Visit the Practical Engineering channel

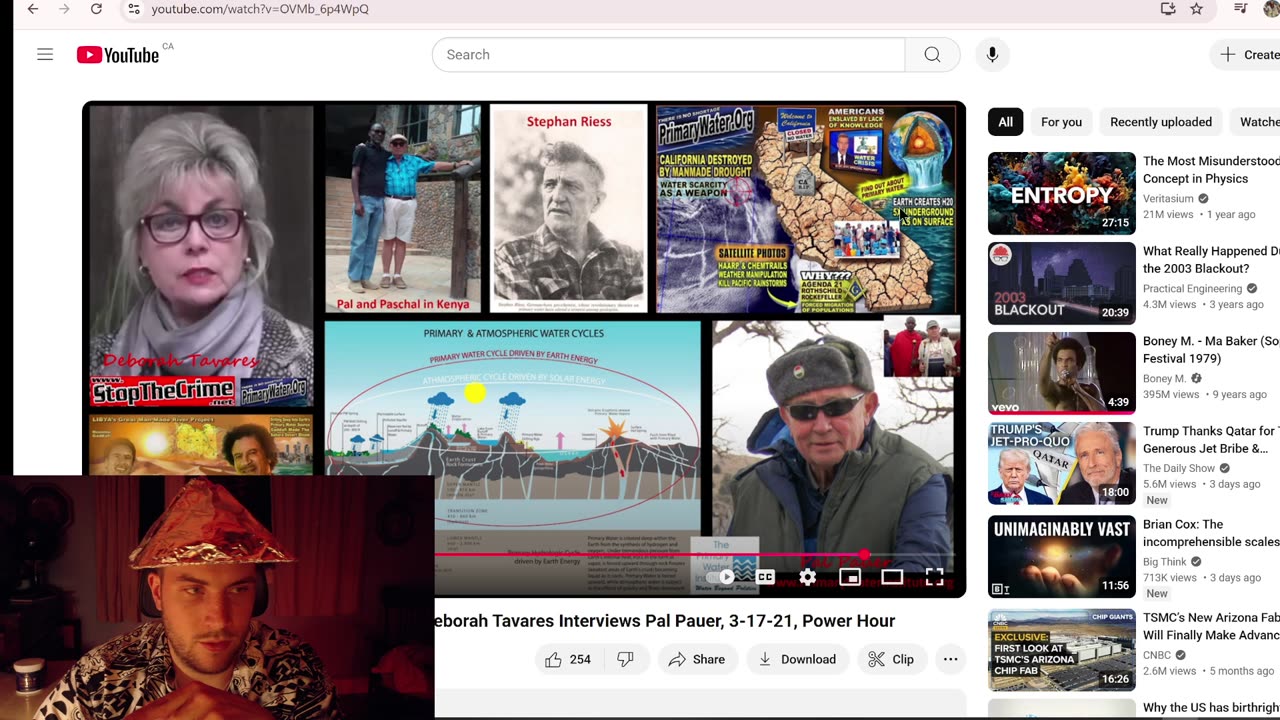point(1192,289)
